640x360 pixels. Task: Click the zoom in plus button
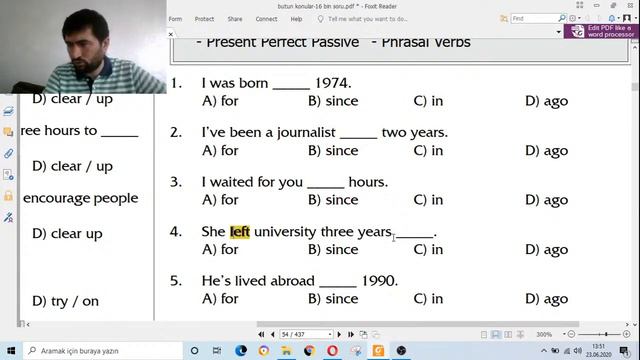click(x=627, y=334)
